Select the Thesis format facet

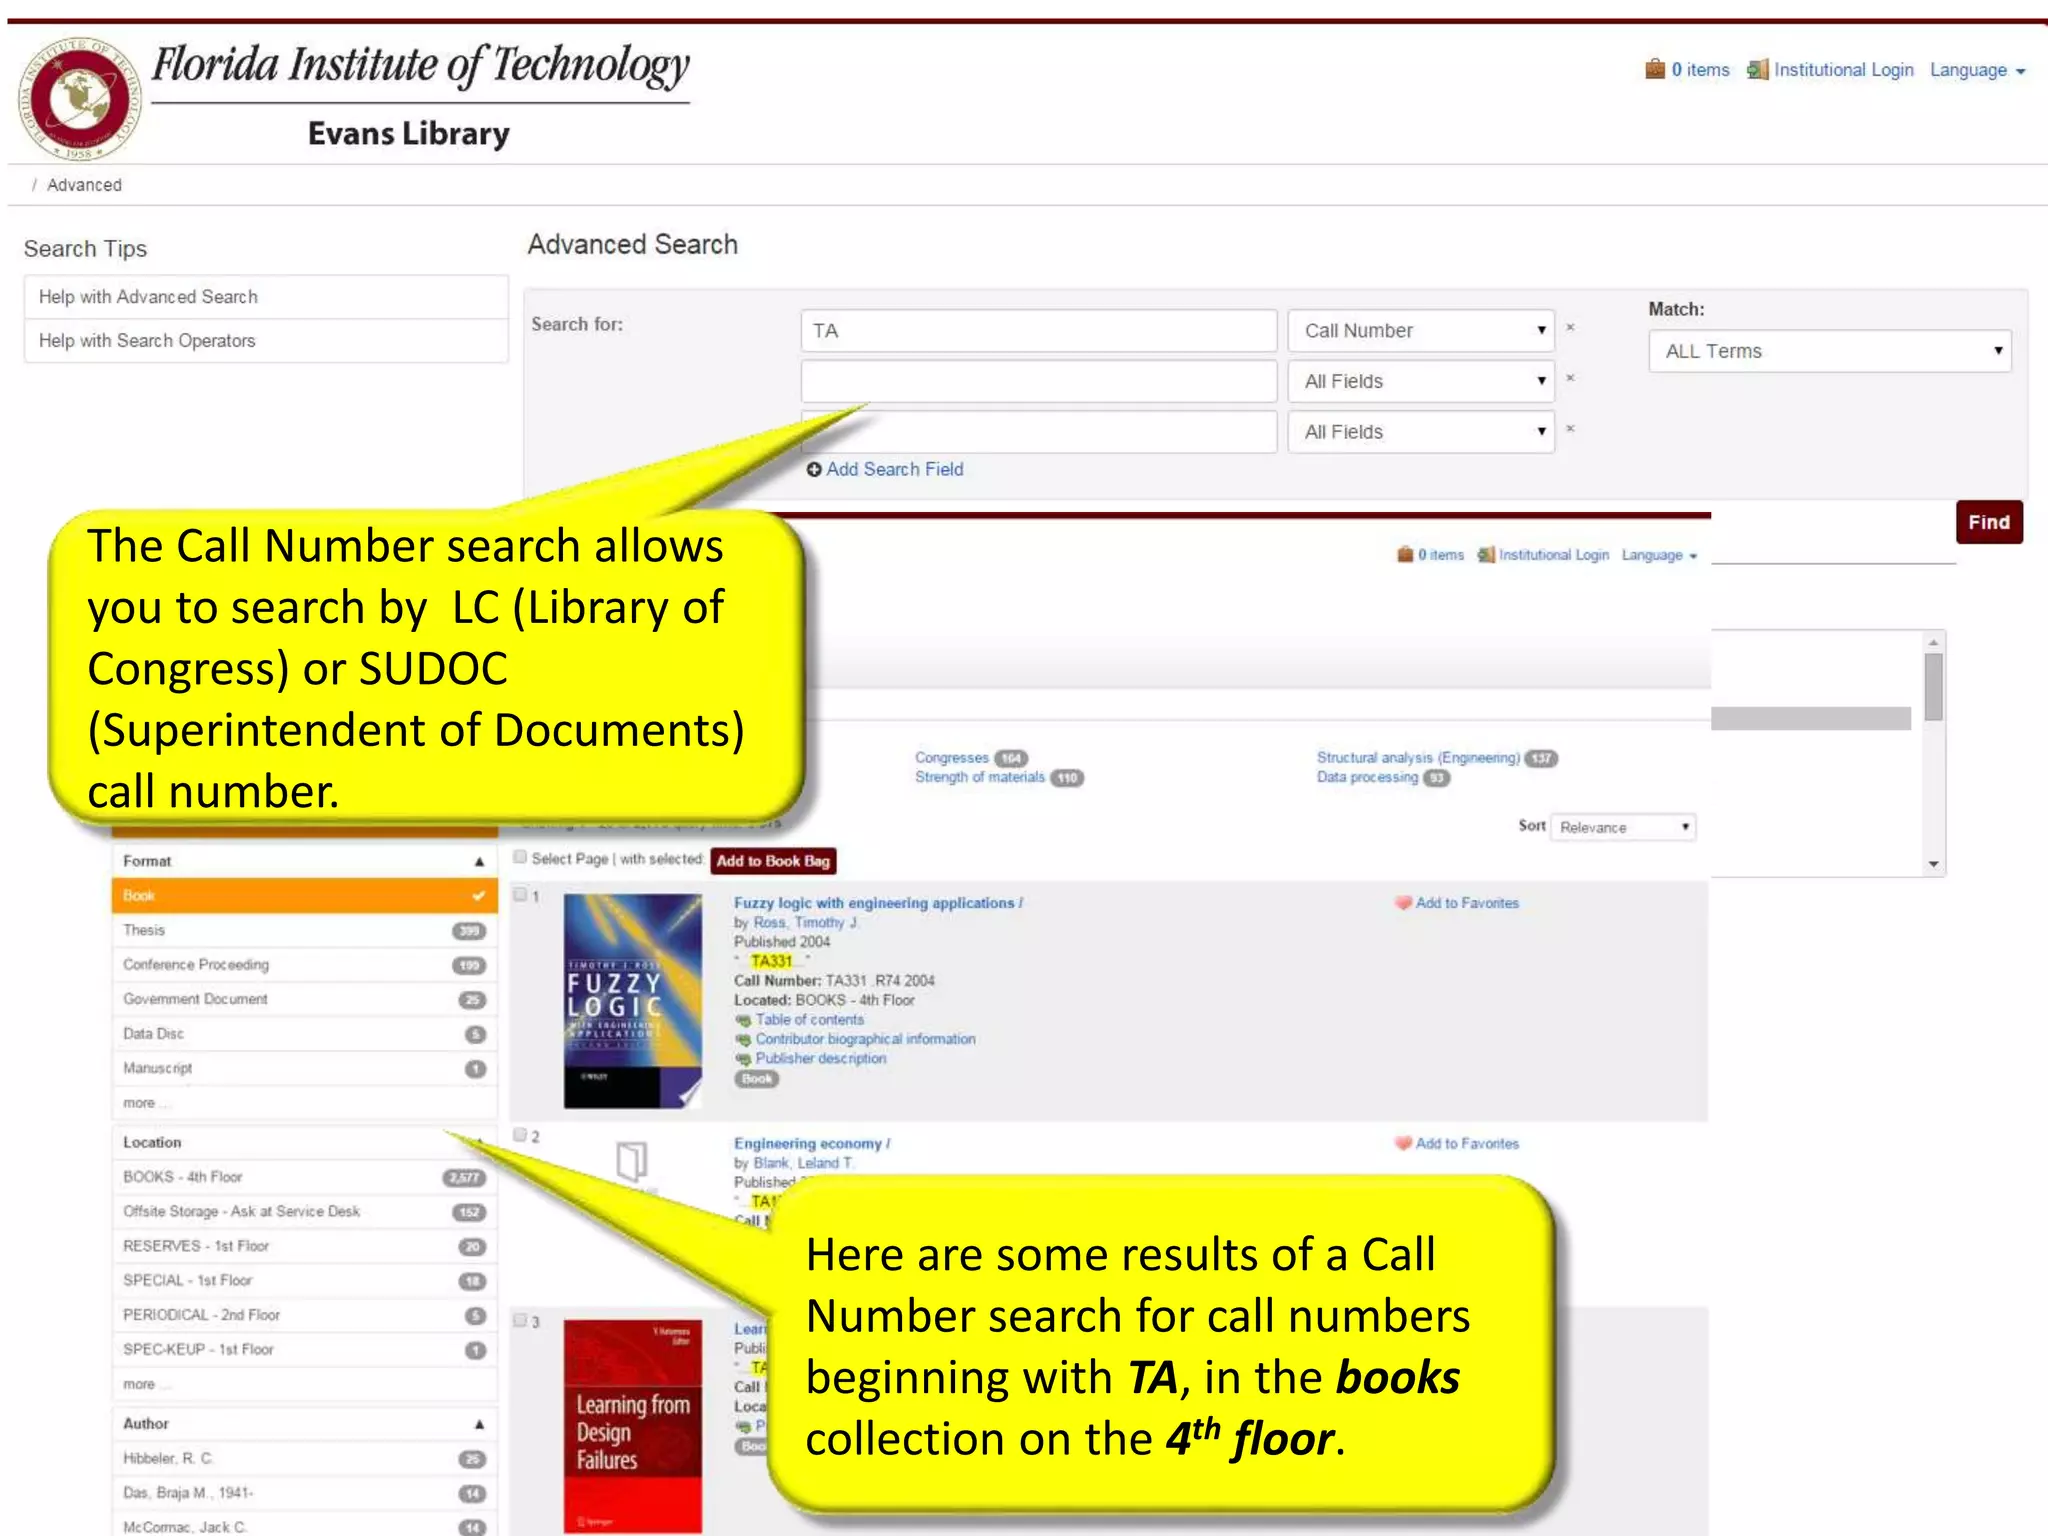(x=304, y=930)
